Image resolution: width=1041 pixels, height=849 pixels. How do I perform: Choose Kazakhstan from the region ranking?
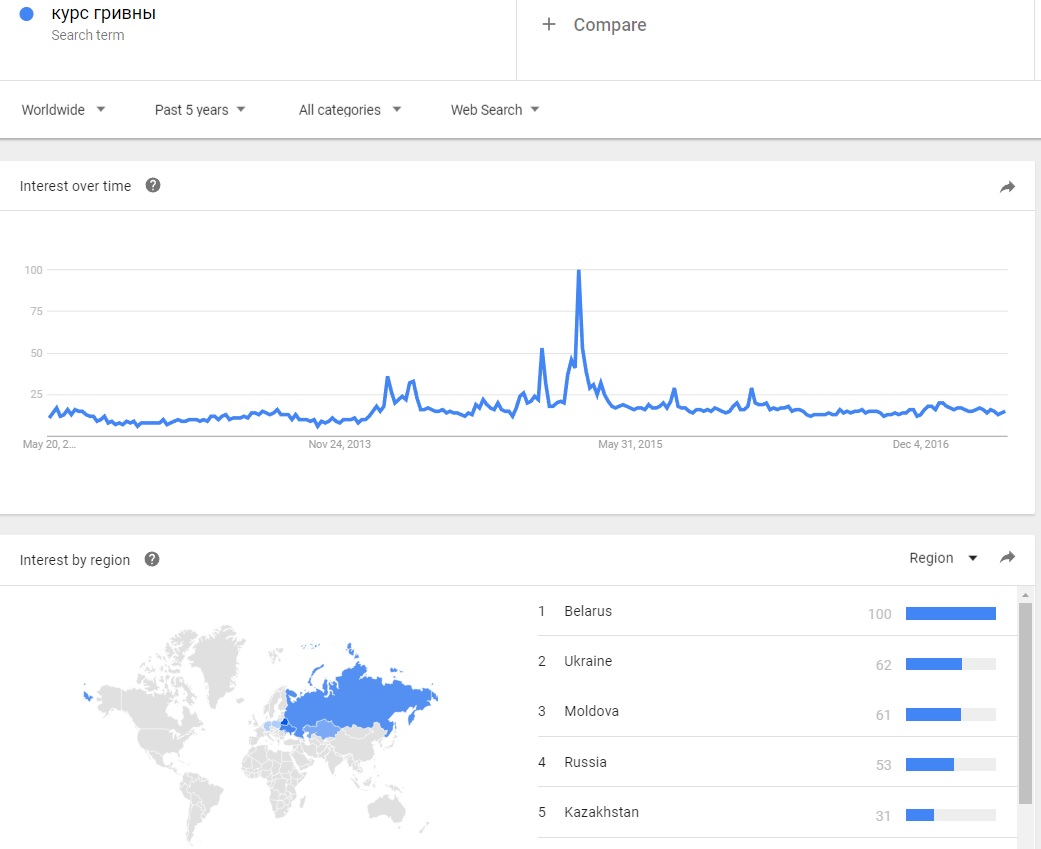point(601,812)
